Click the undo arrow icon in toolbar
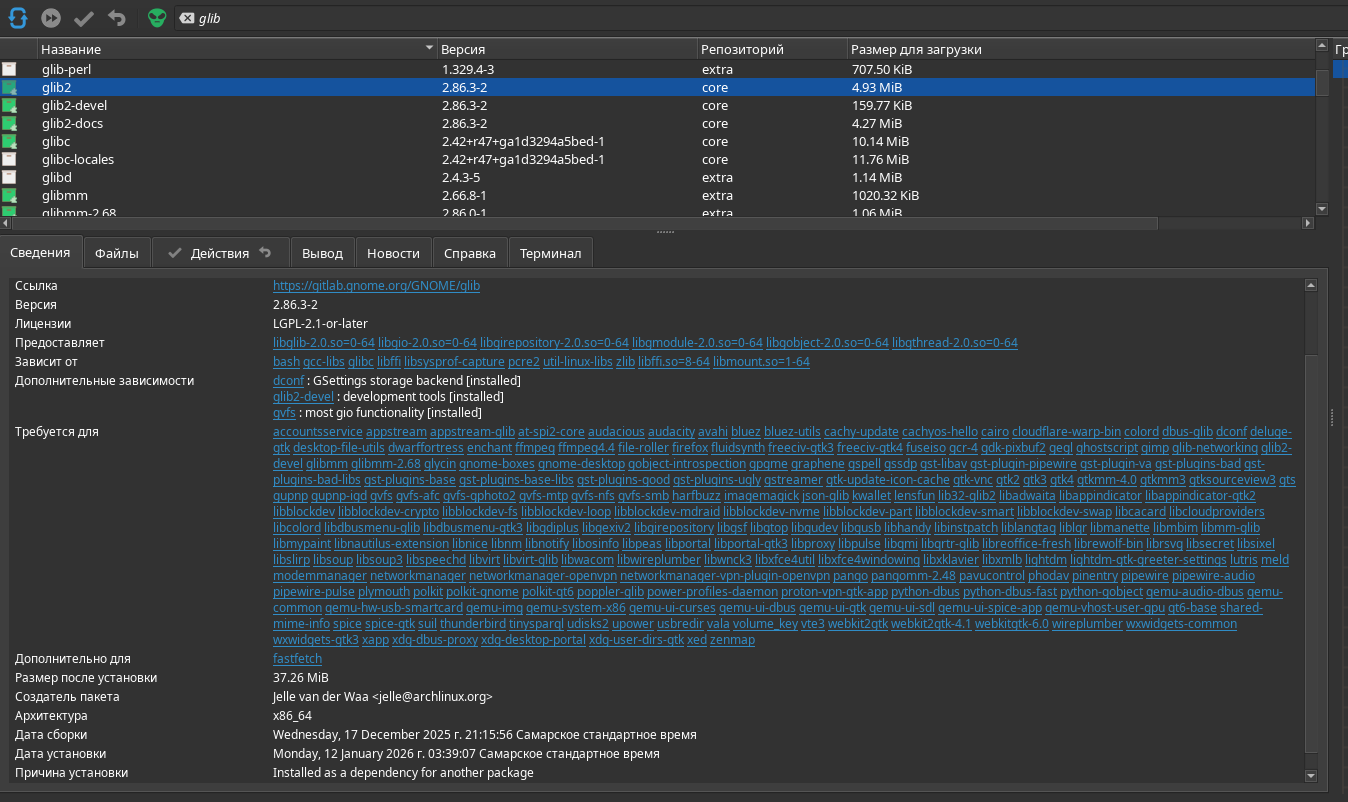 coord(117,18)
